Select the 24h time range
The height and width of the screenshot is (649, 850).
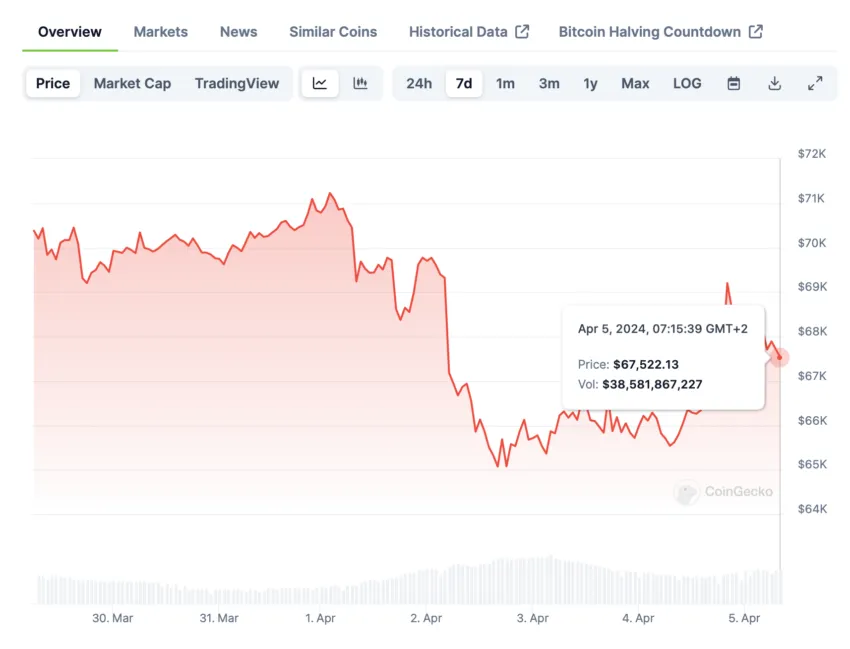pos(419,84)
